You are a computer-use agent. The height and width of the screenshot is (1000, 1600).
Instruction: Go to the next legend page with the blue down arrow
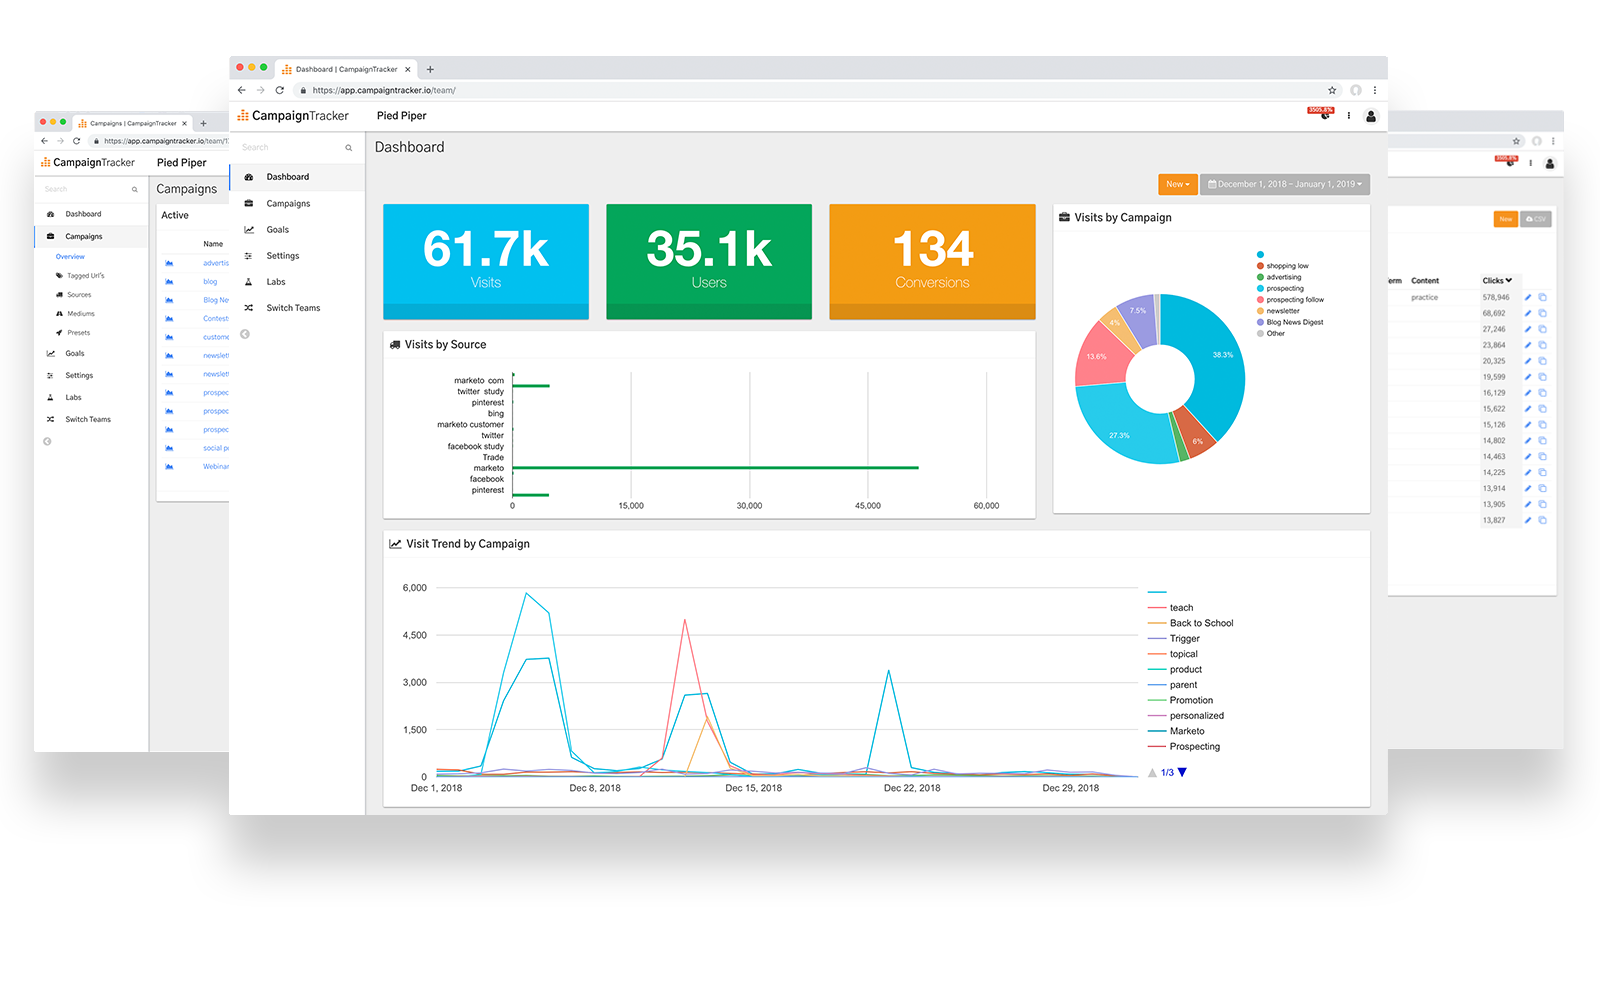1182,772
